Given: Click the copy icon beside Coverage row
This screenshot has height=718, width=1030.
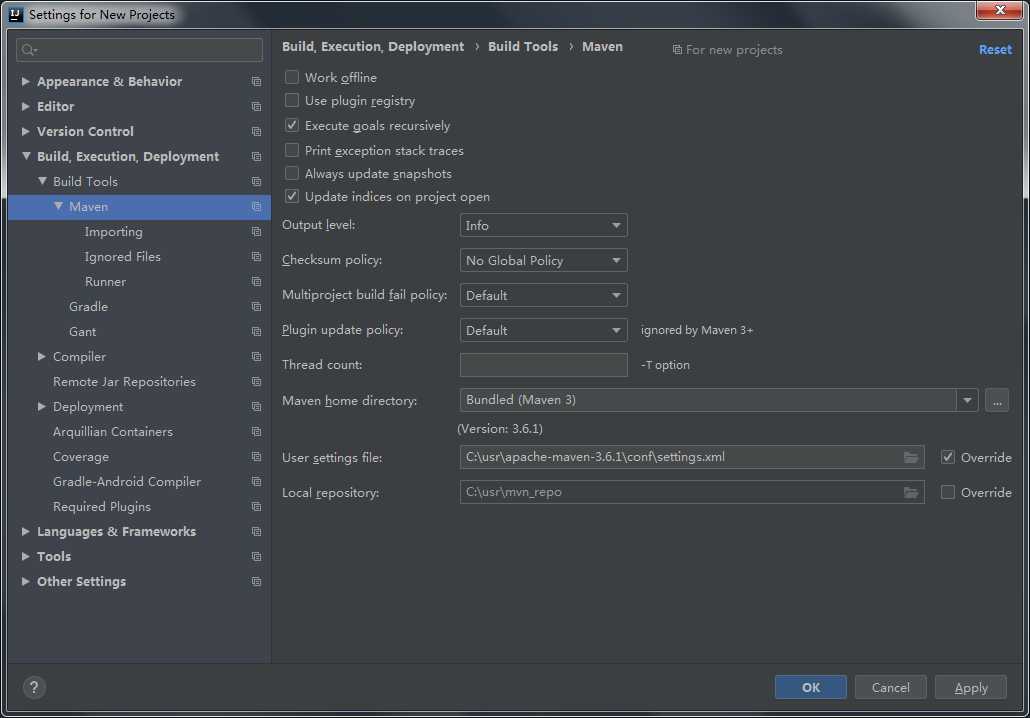Looking at the screenshot, I should tap(256, 457).
